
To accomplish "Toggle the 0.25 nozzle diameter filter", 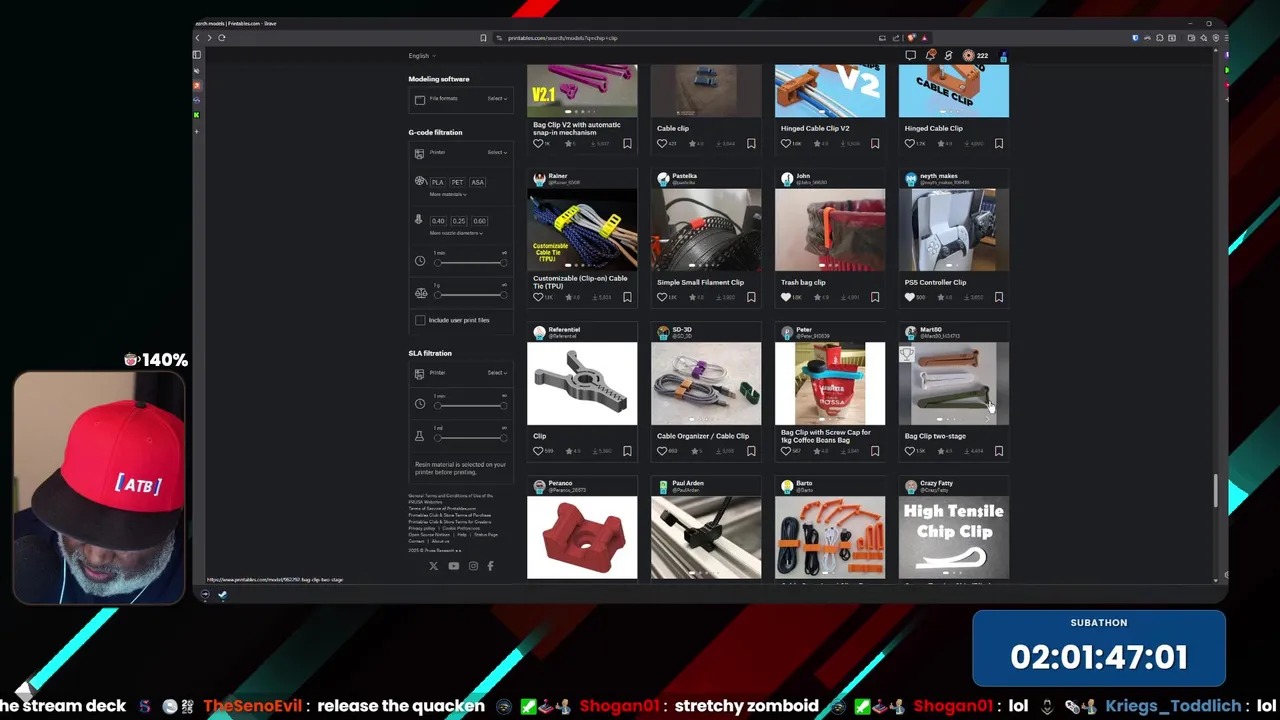I will point(458,221).
